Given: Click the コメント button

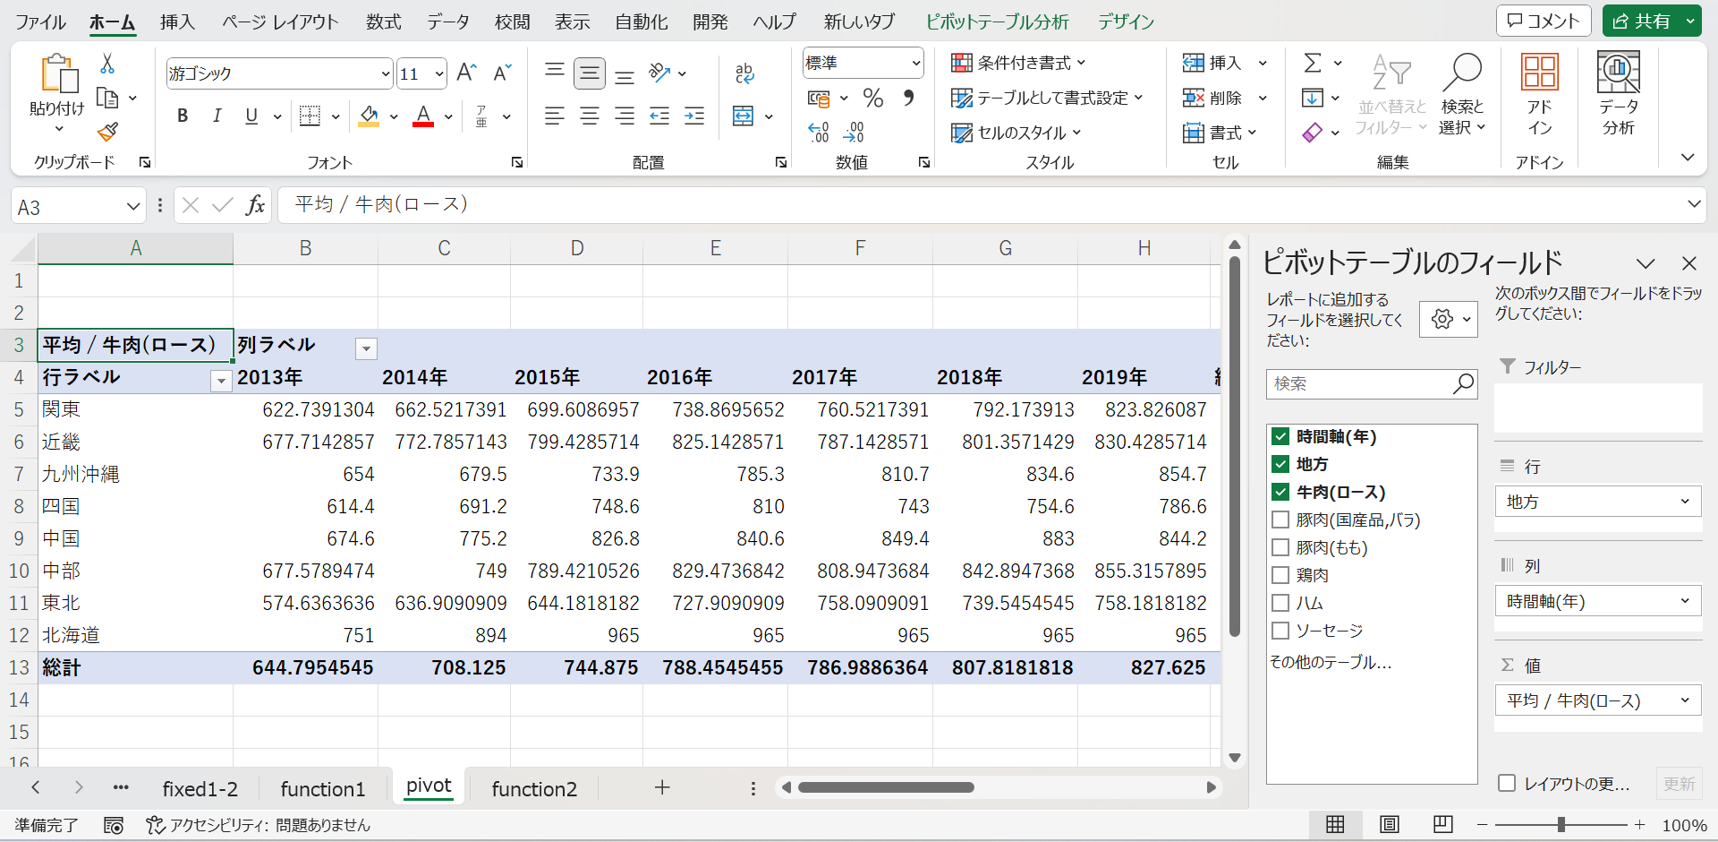Looking at the screenshot, I should click(x=1544, y=21).
